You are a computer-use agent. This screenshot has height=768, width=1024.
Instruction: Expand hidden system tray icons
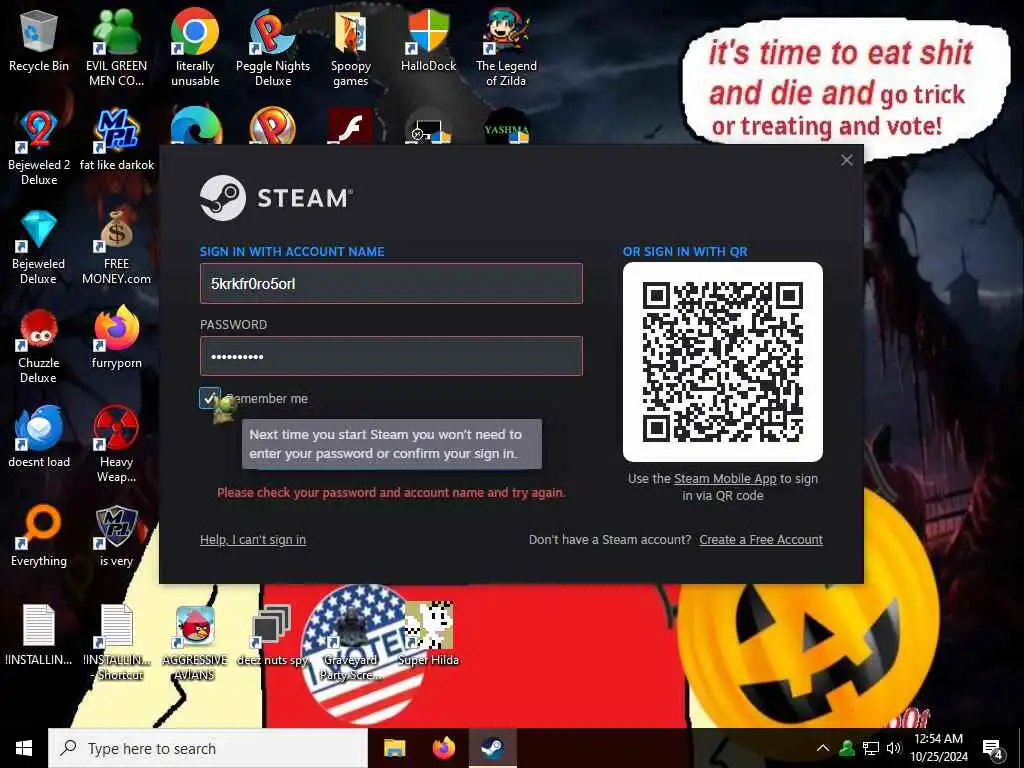(823, 748)
